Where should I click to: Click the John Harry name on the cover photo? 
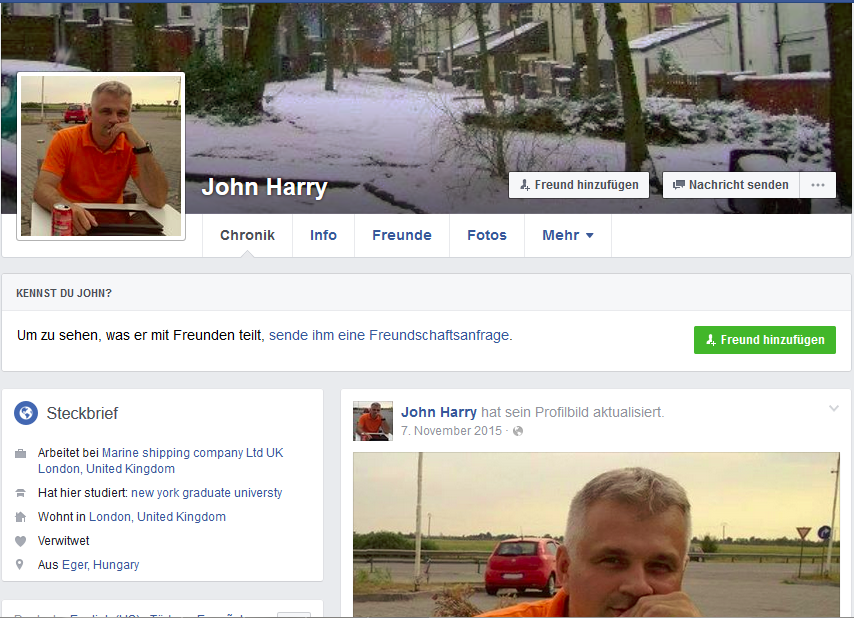click(264, 187)
